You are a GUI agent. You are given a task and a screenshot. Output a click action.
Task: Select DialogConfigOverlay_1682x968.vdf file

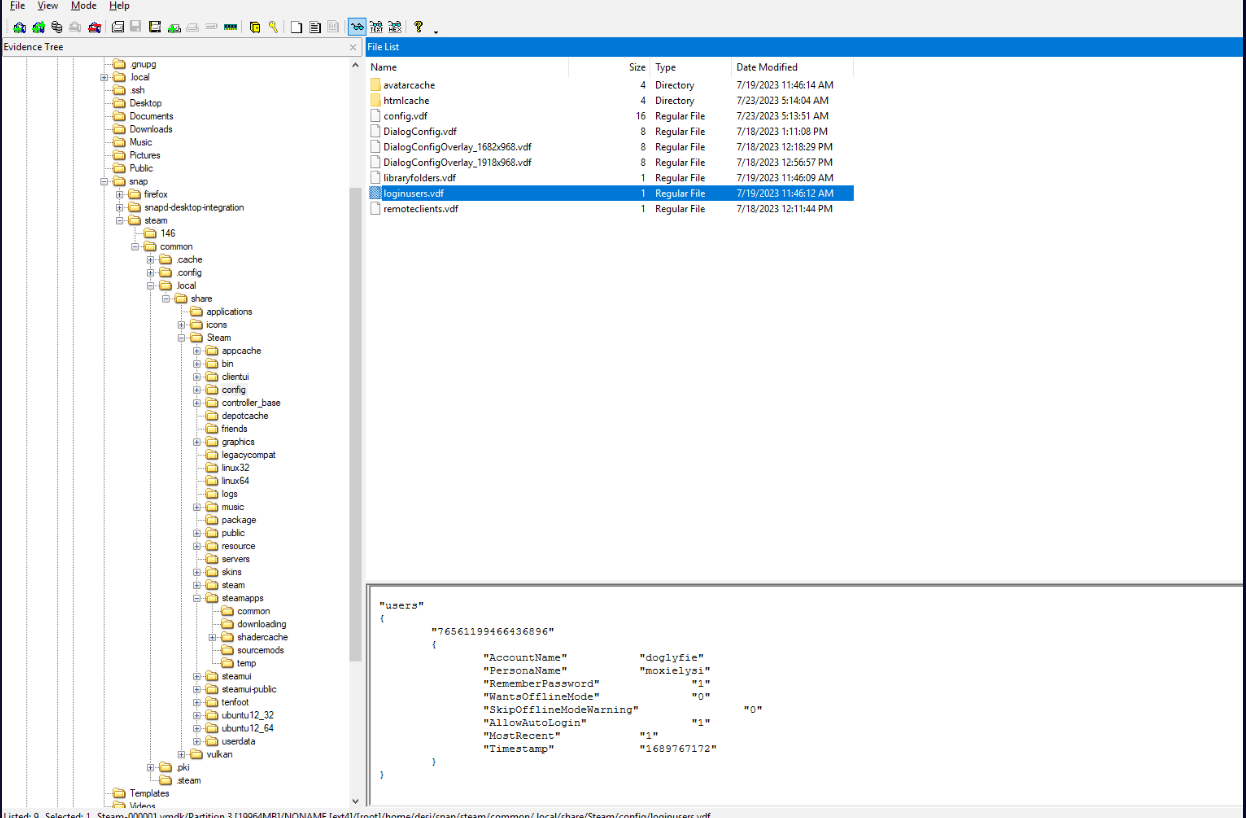[x=457, y=147]
